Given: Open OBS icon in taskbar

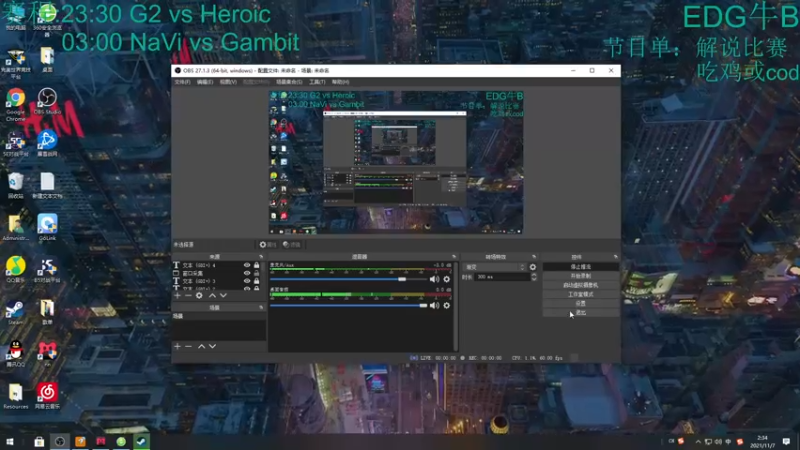Looking at the screenshot, I should tap(60, 441).
